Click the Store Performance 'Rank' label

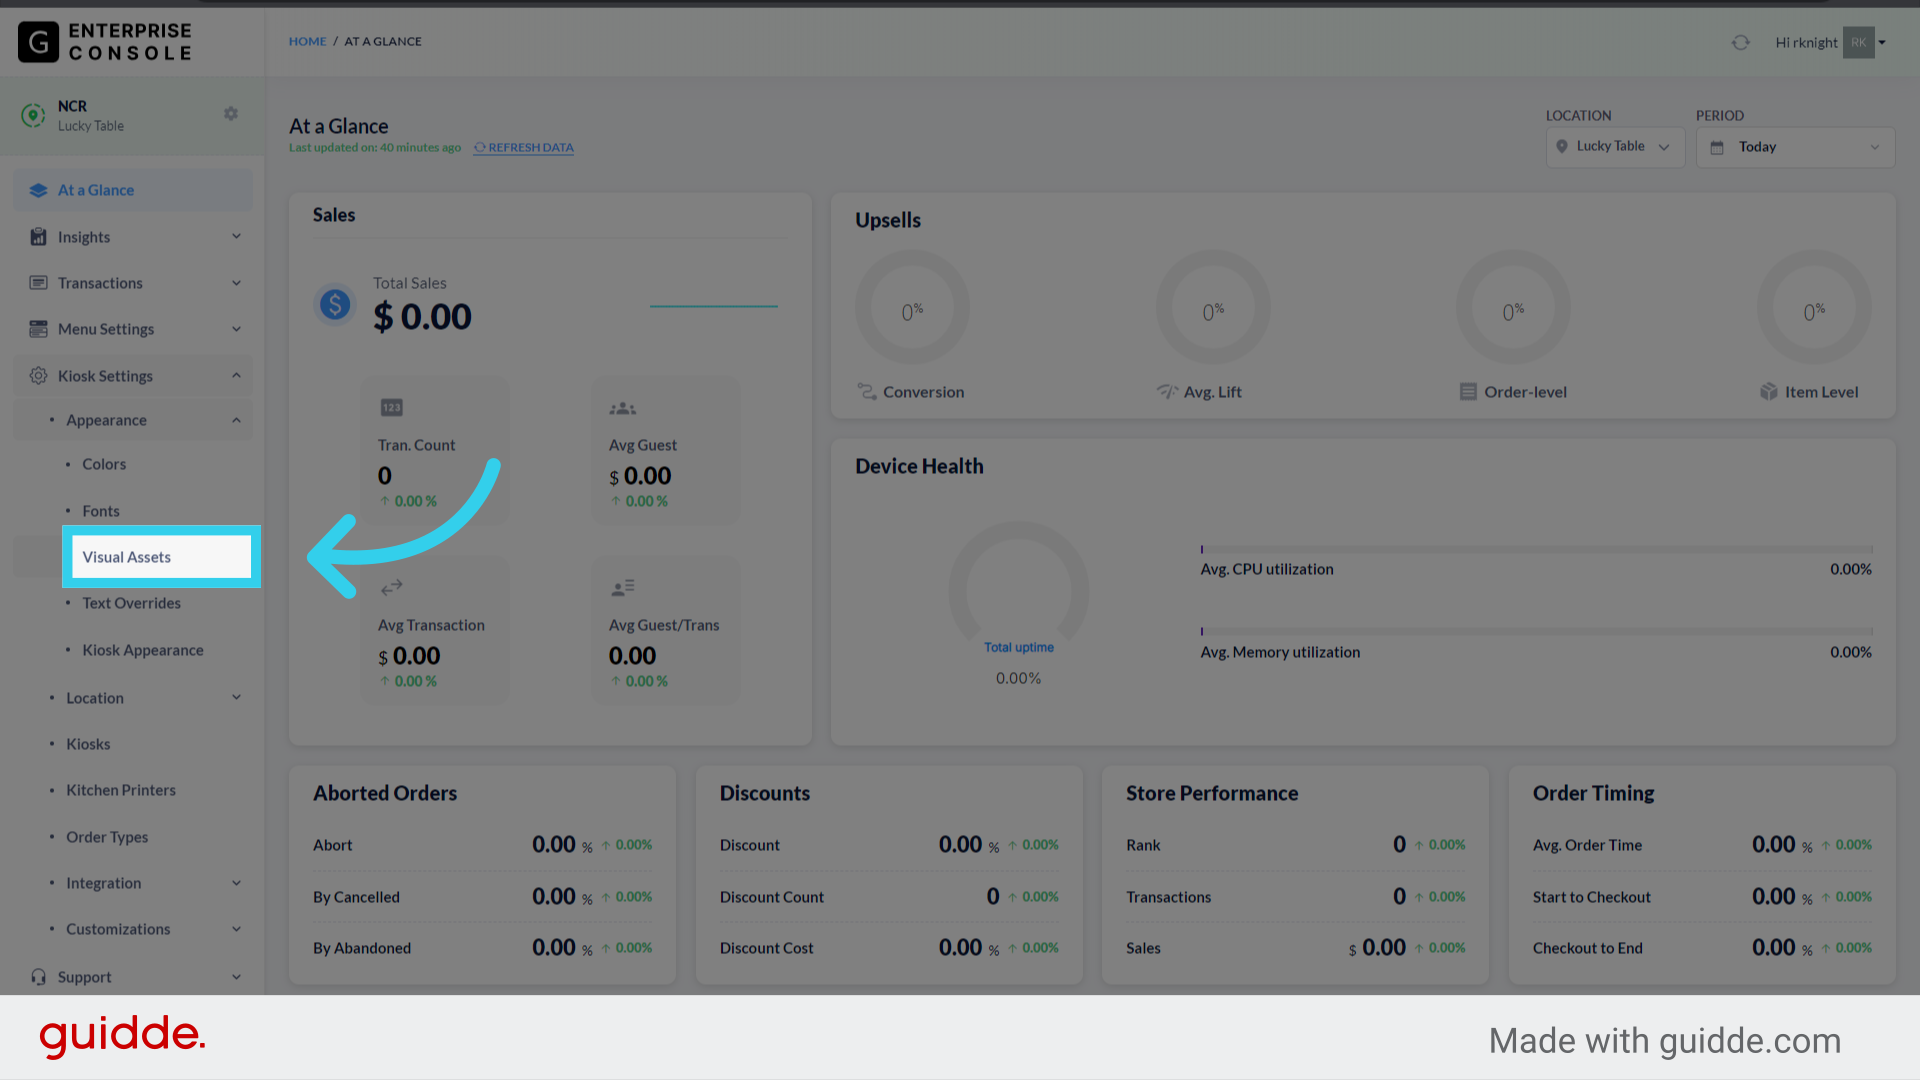pos(1143,845)
